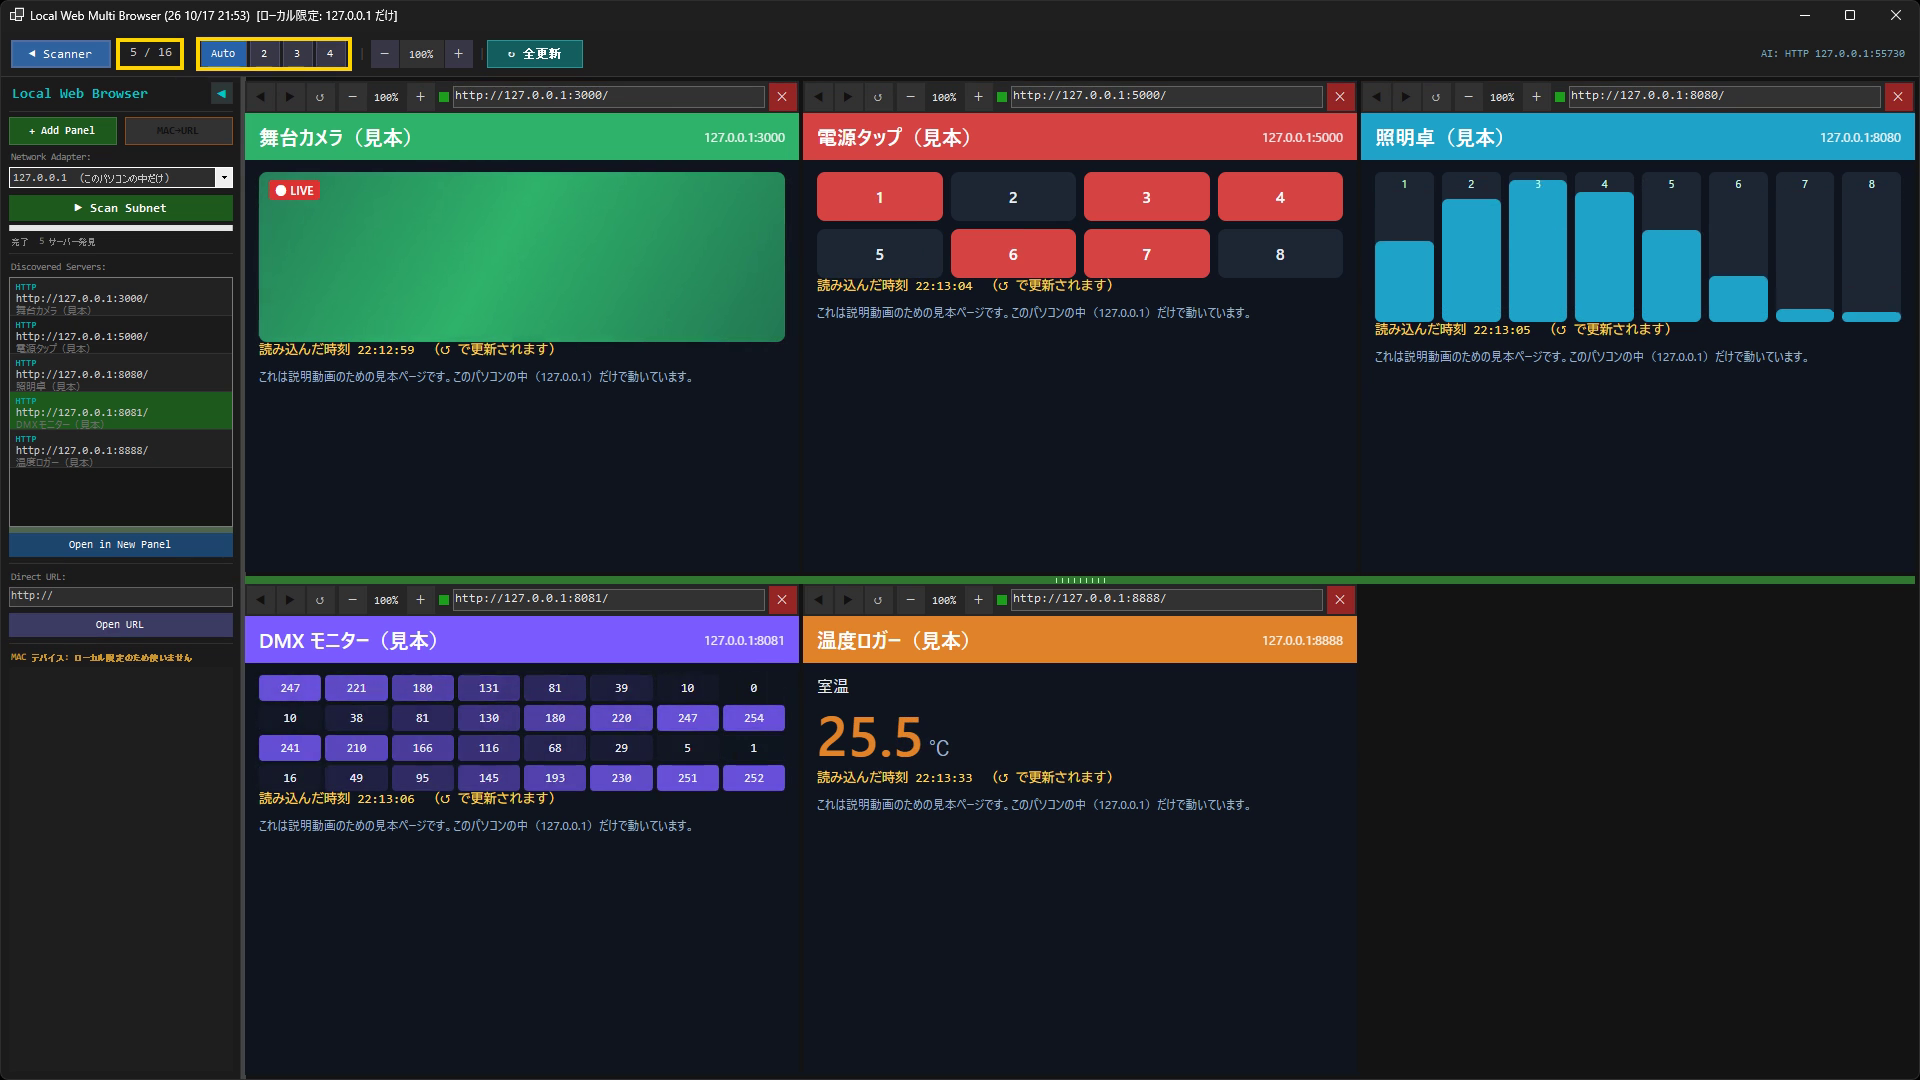Select server http://127.0.0.1:3000/ in list
The image size is (1920, 1080).
(x=121, y=298)
